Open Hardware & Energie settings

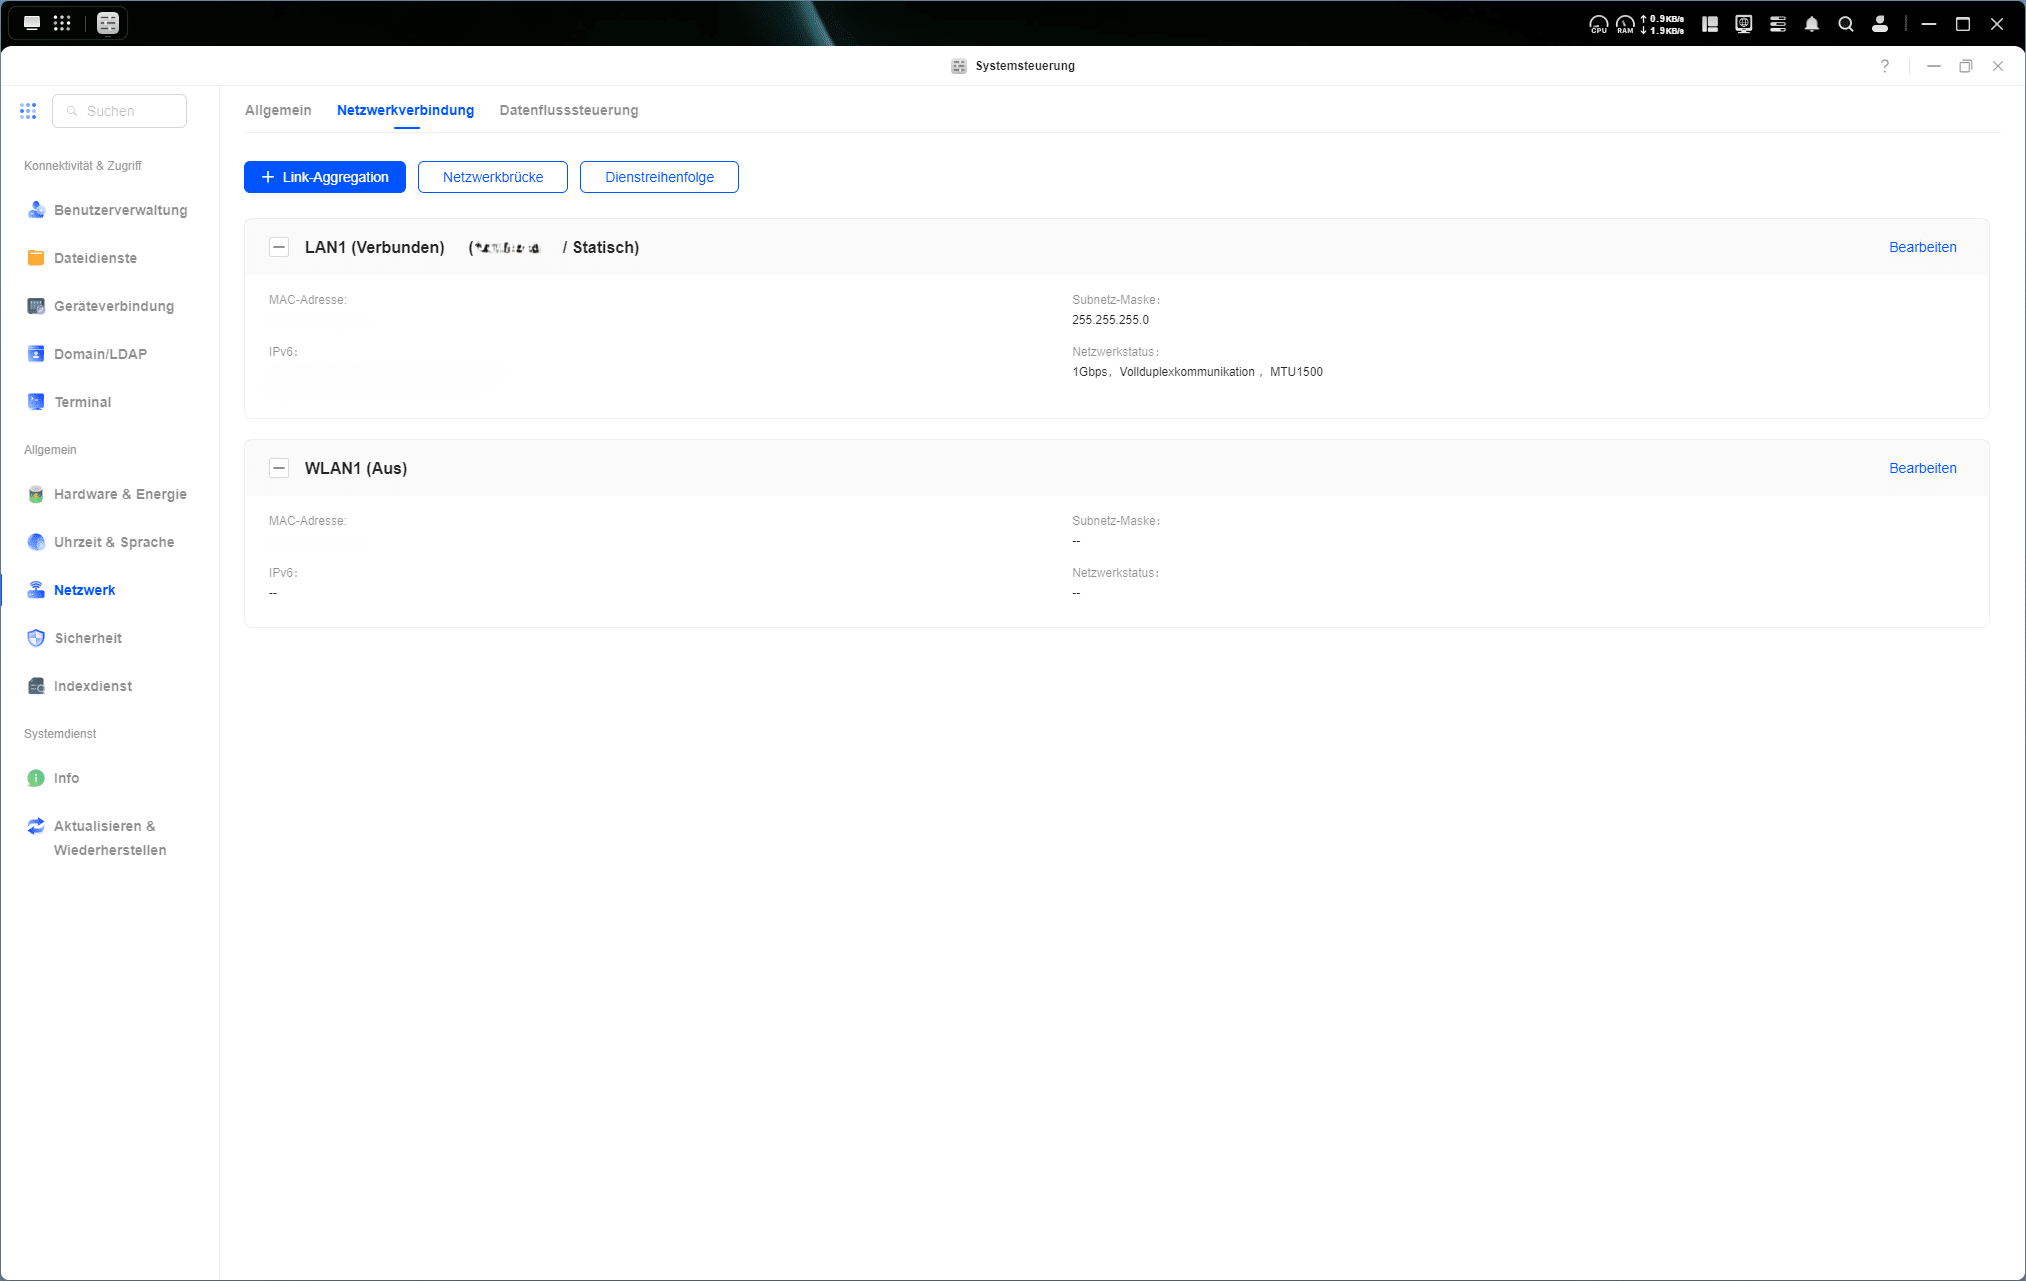(120, 494)
